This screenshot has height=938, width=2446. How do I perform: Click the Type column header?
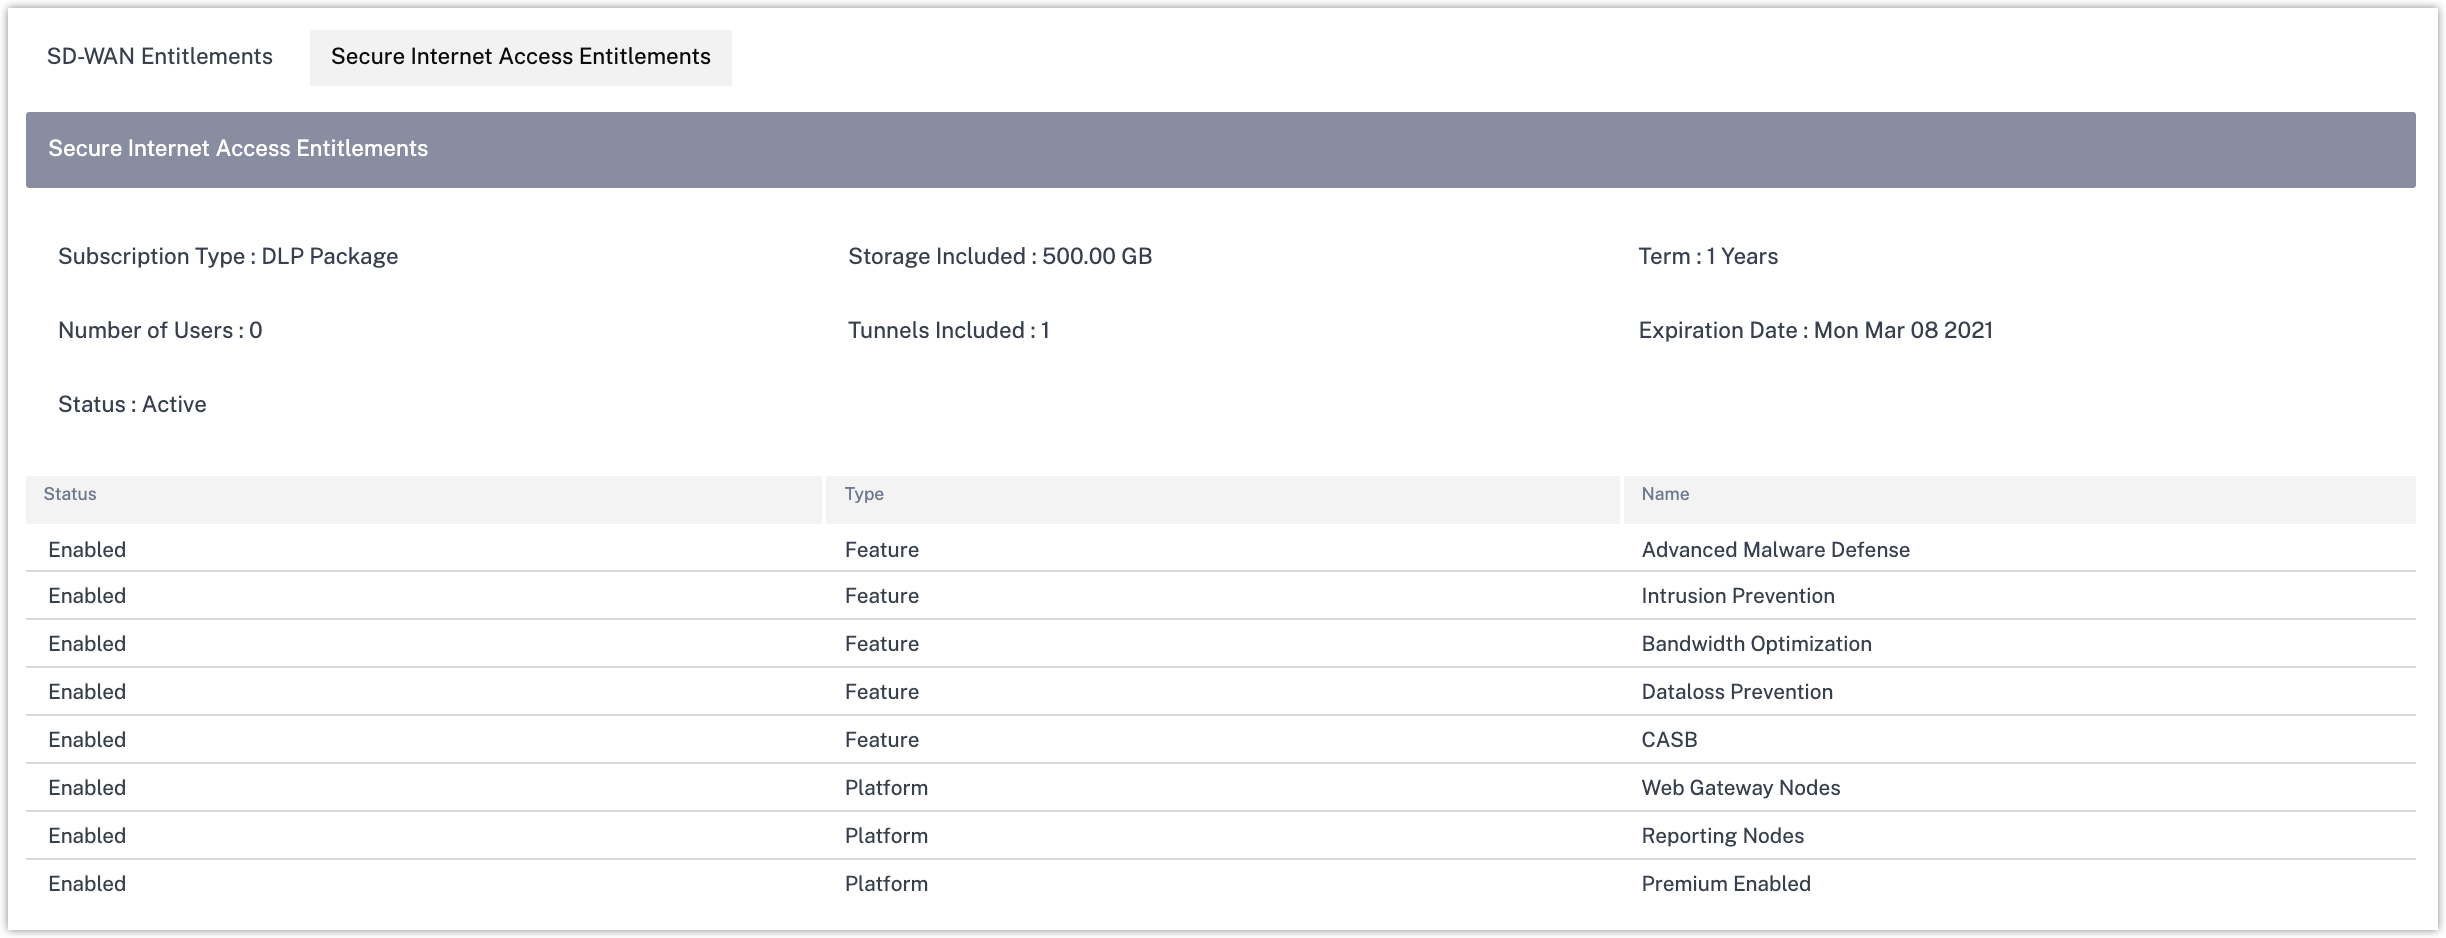click(1222, 499)
